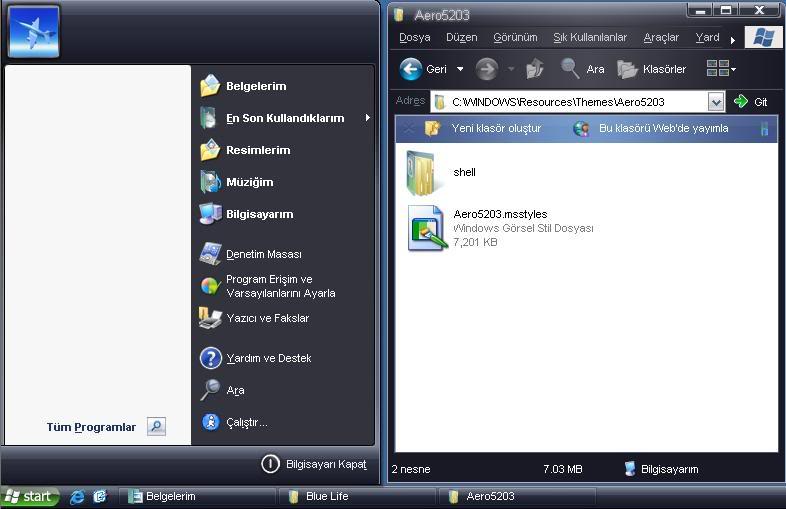The height and width of the screenshot is (509, 786).
Task: Click the Bilgisayarı Kapat power icon
Action: click(270, 464)
